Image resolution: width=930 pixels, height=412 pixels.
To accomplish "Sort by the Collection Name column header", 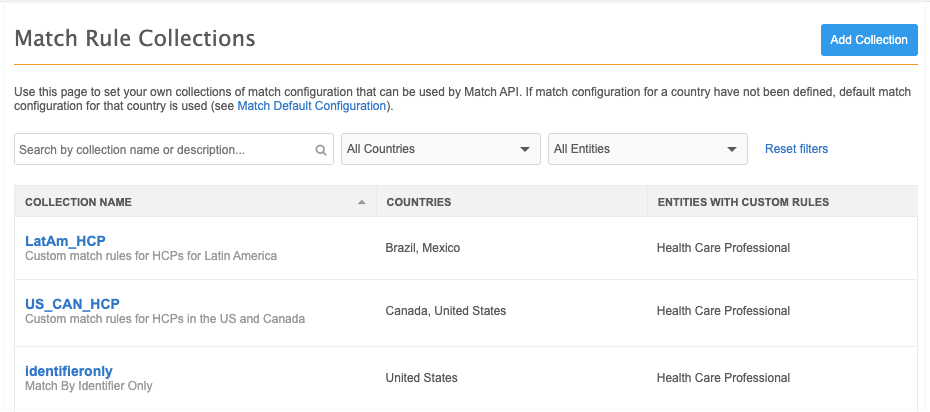I will [78, 202].
